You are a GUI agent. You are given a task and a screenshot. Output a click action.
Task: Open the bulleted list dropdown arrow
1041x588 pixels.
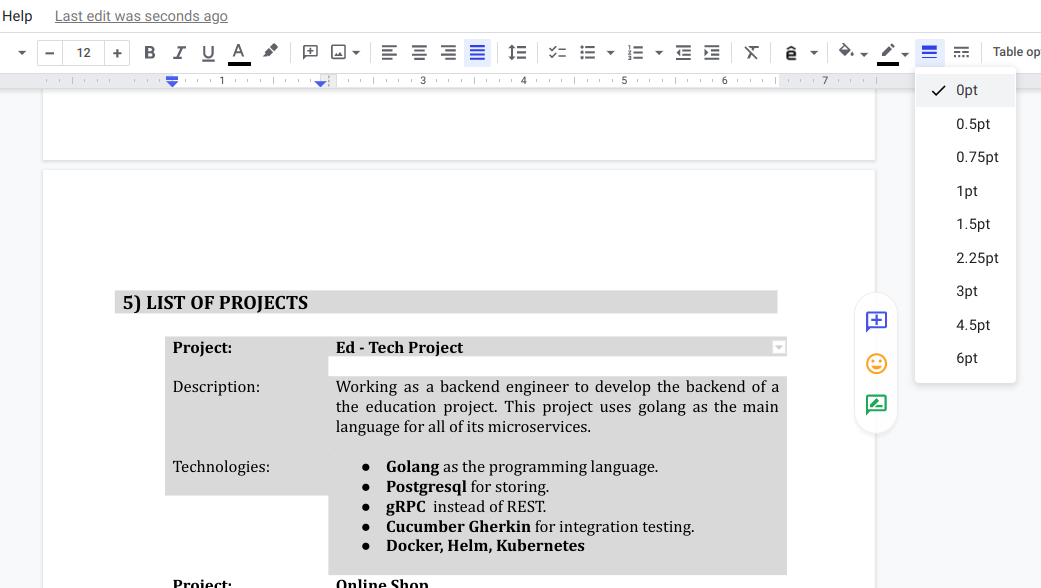coord(609,52)
